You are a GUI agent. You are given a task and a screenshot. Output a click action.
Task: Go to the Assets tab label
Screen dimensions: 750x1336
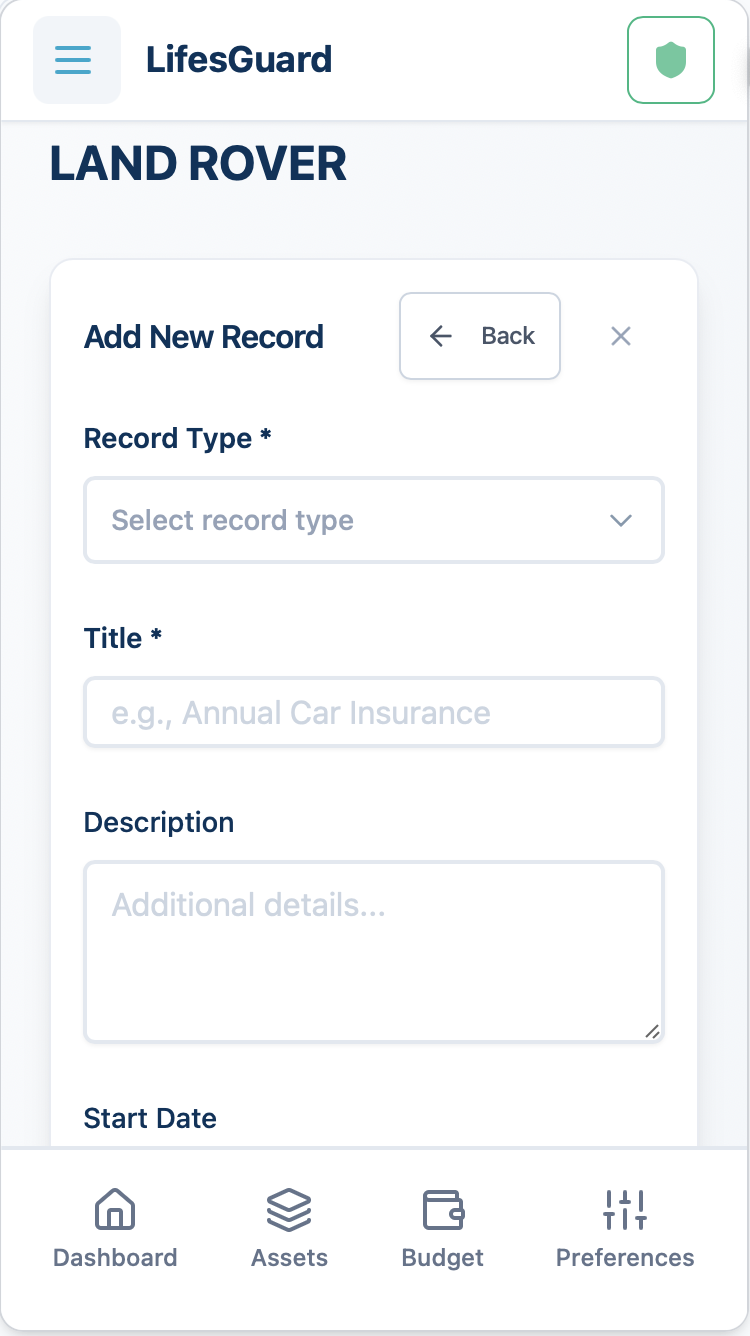coord(289,1257)
